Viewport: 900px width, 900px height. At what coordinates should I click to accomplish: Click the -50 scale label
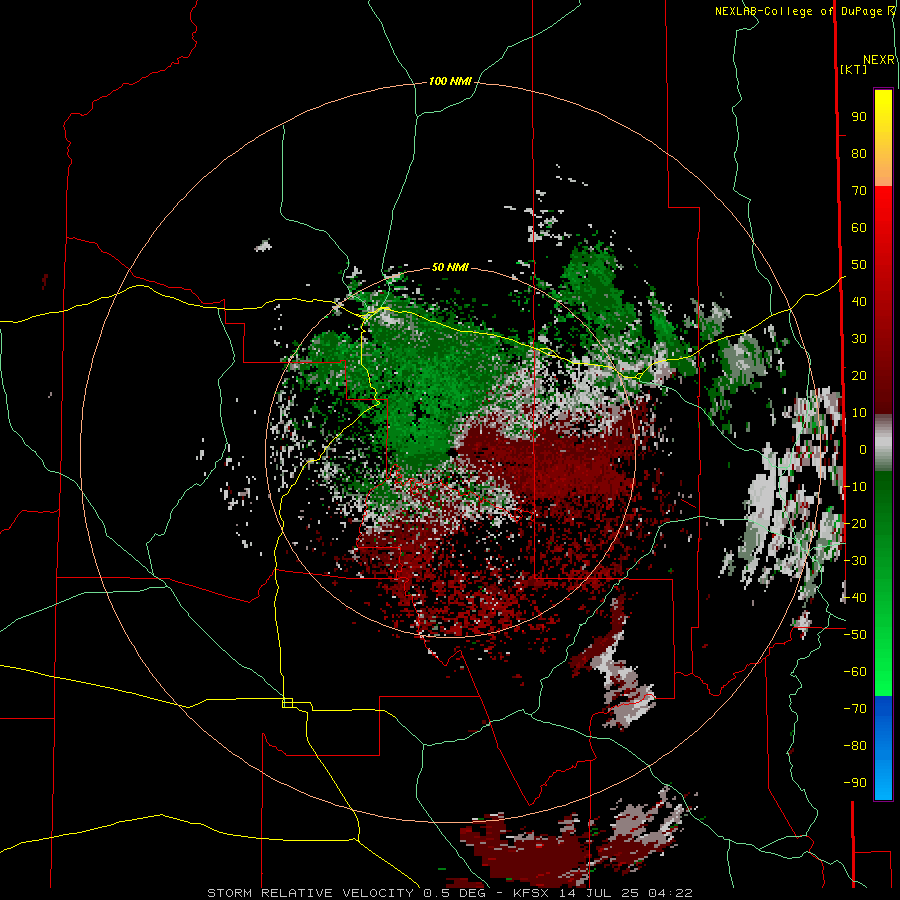point(855,635)
